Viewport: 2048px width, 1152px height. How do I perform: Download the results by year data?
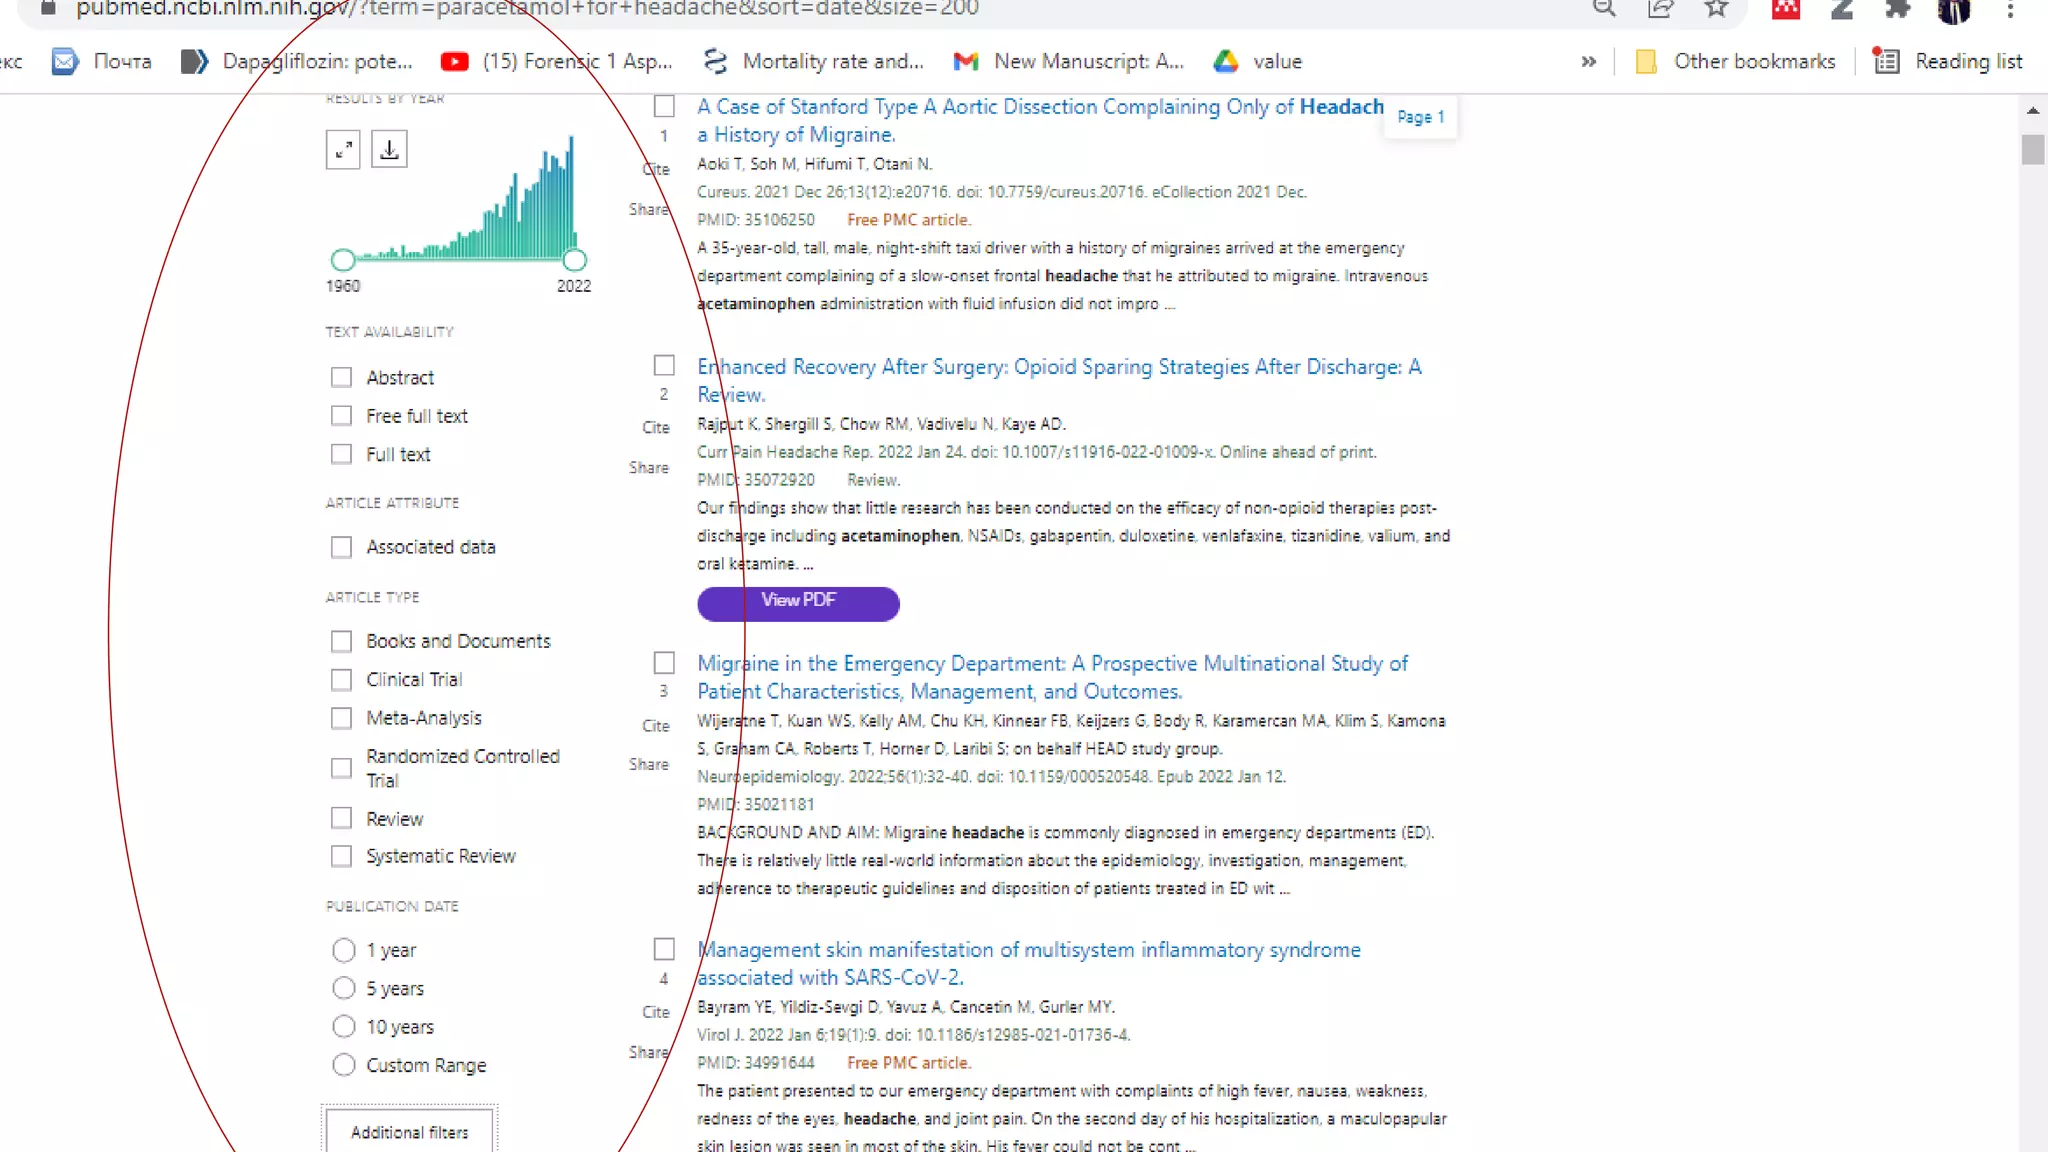(x=389, y=150)
